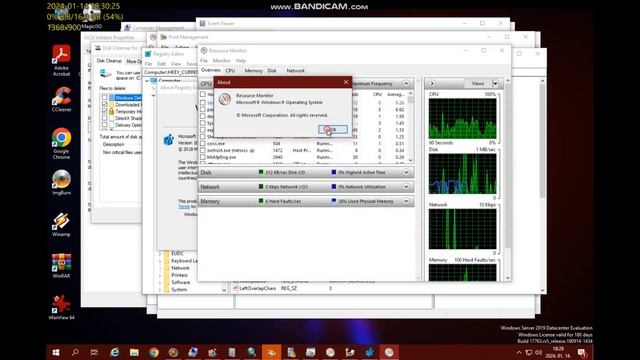Switch to Resource Monitor via taskbar icon

tap(389, 352)
